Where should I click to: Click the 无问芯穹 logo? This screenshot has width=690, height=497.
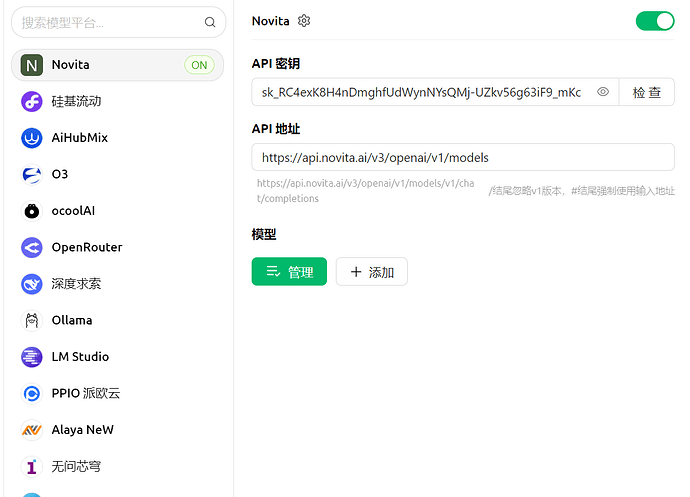coord(32,467)
